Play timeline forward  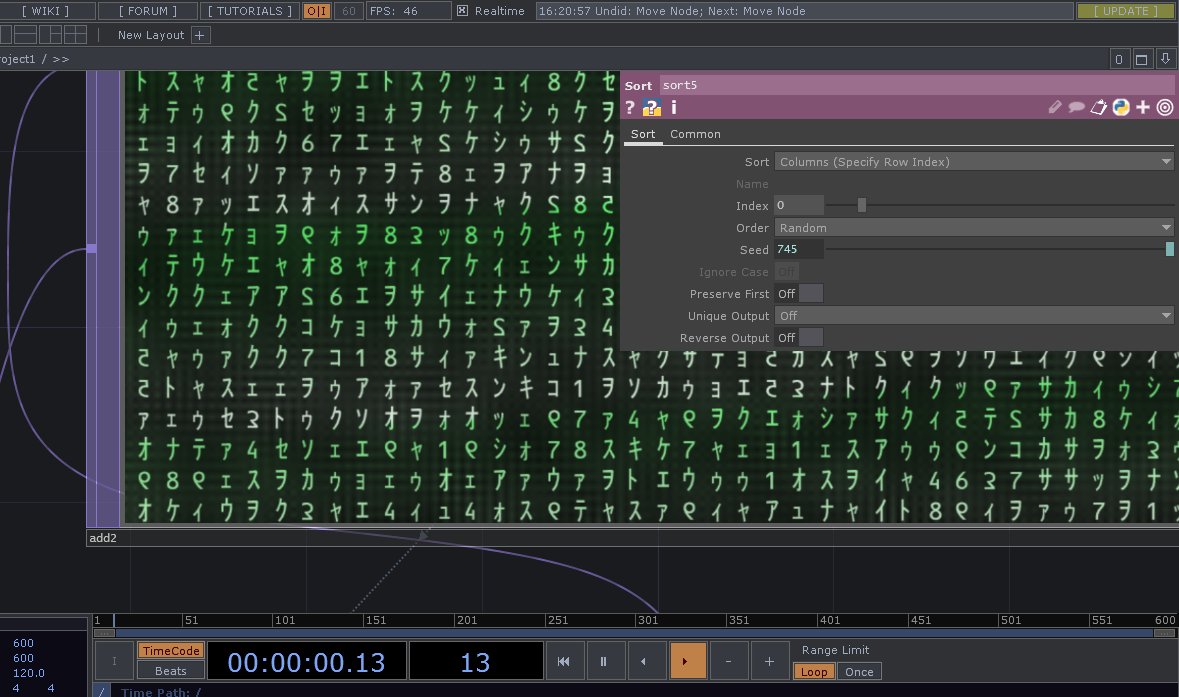687,662
